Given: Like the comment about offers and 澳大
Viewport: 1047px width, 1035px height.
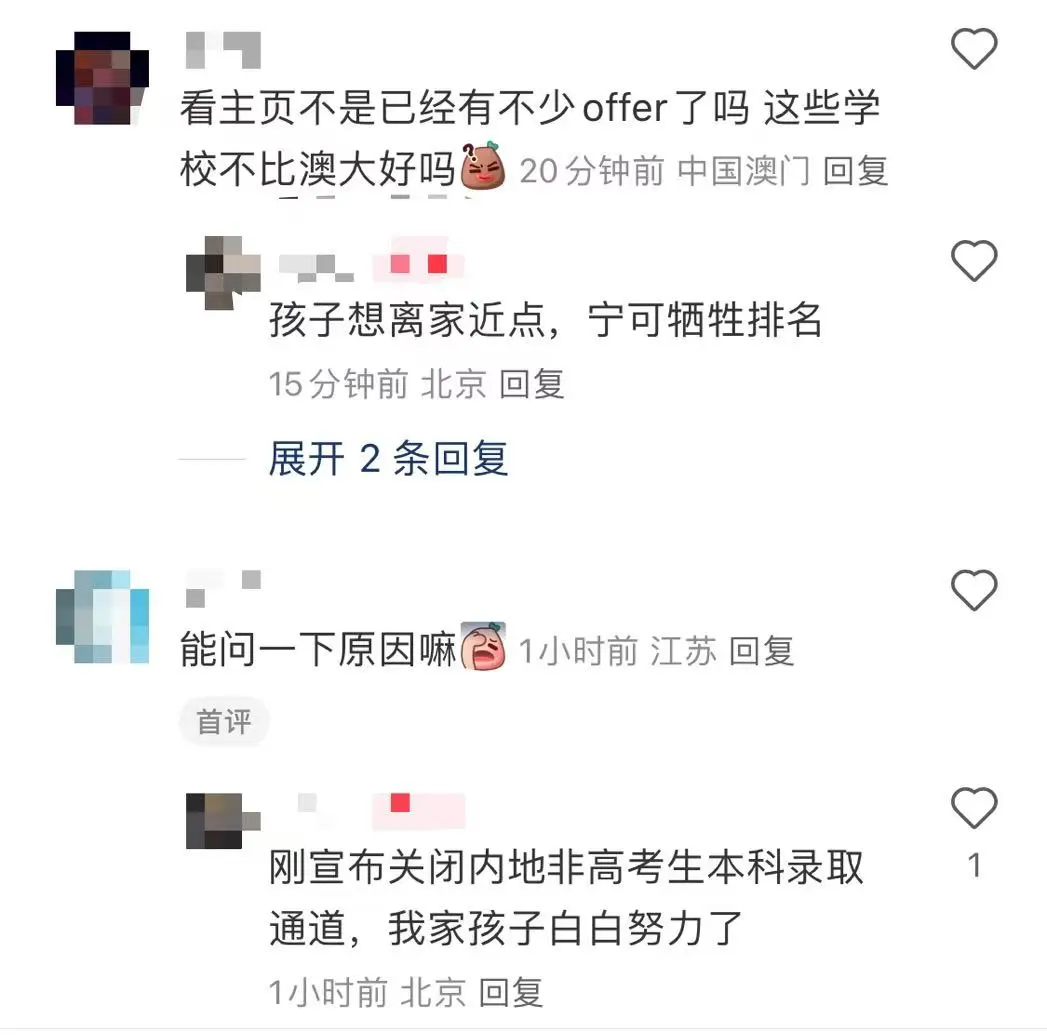Looking at the screenshot, I should click(974, 49).
